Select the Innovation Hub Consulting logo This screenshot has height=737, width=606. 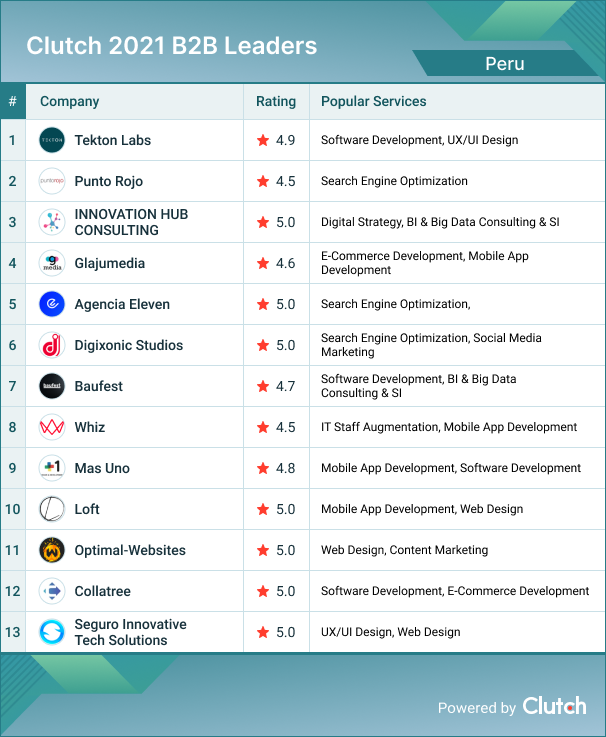[52, 222]
